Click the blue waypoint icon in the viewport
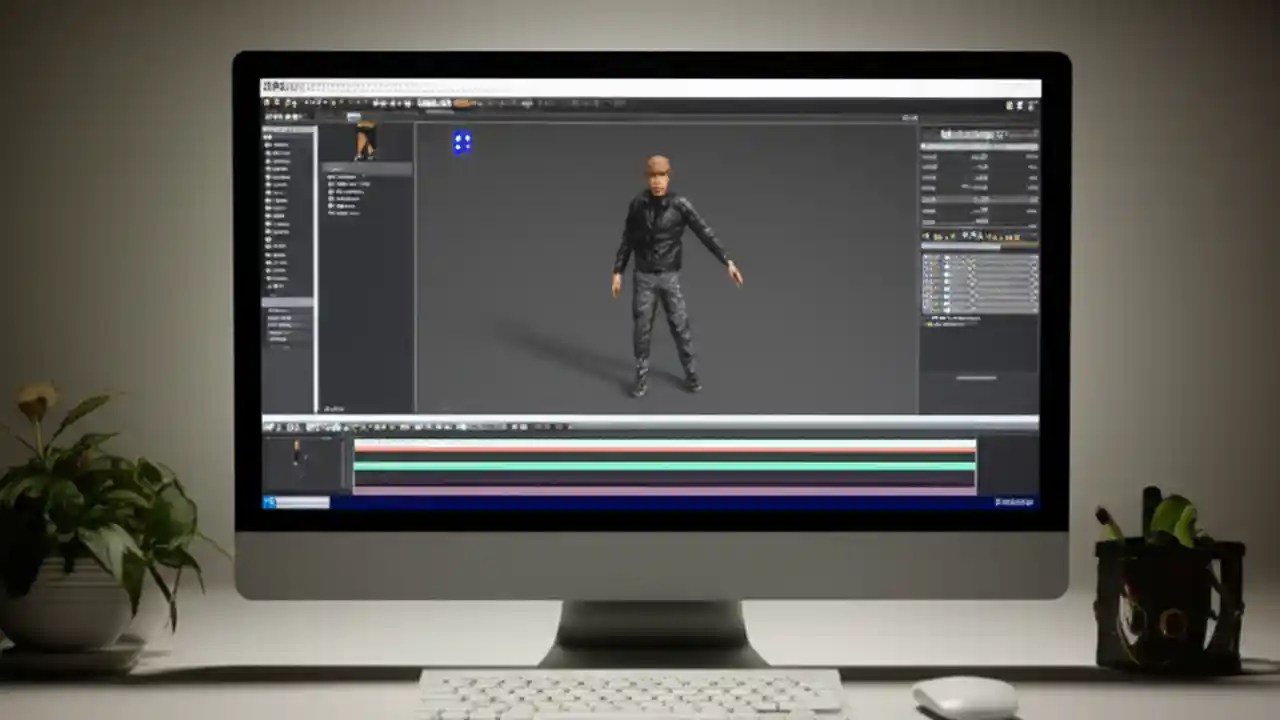This screenshot has width=1280, height=720. click(461, 142)
